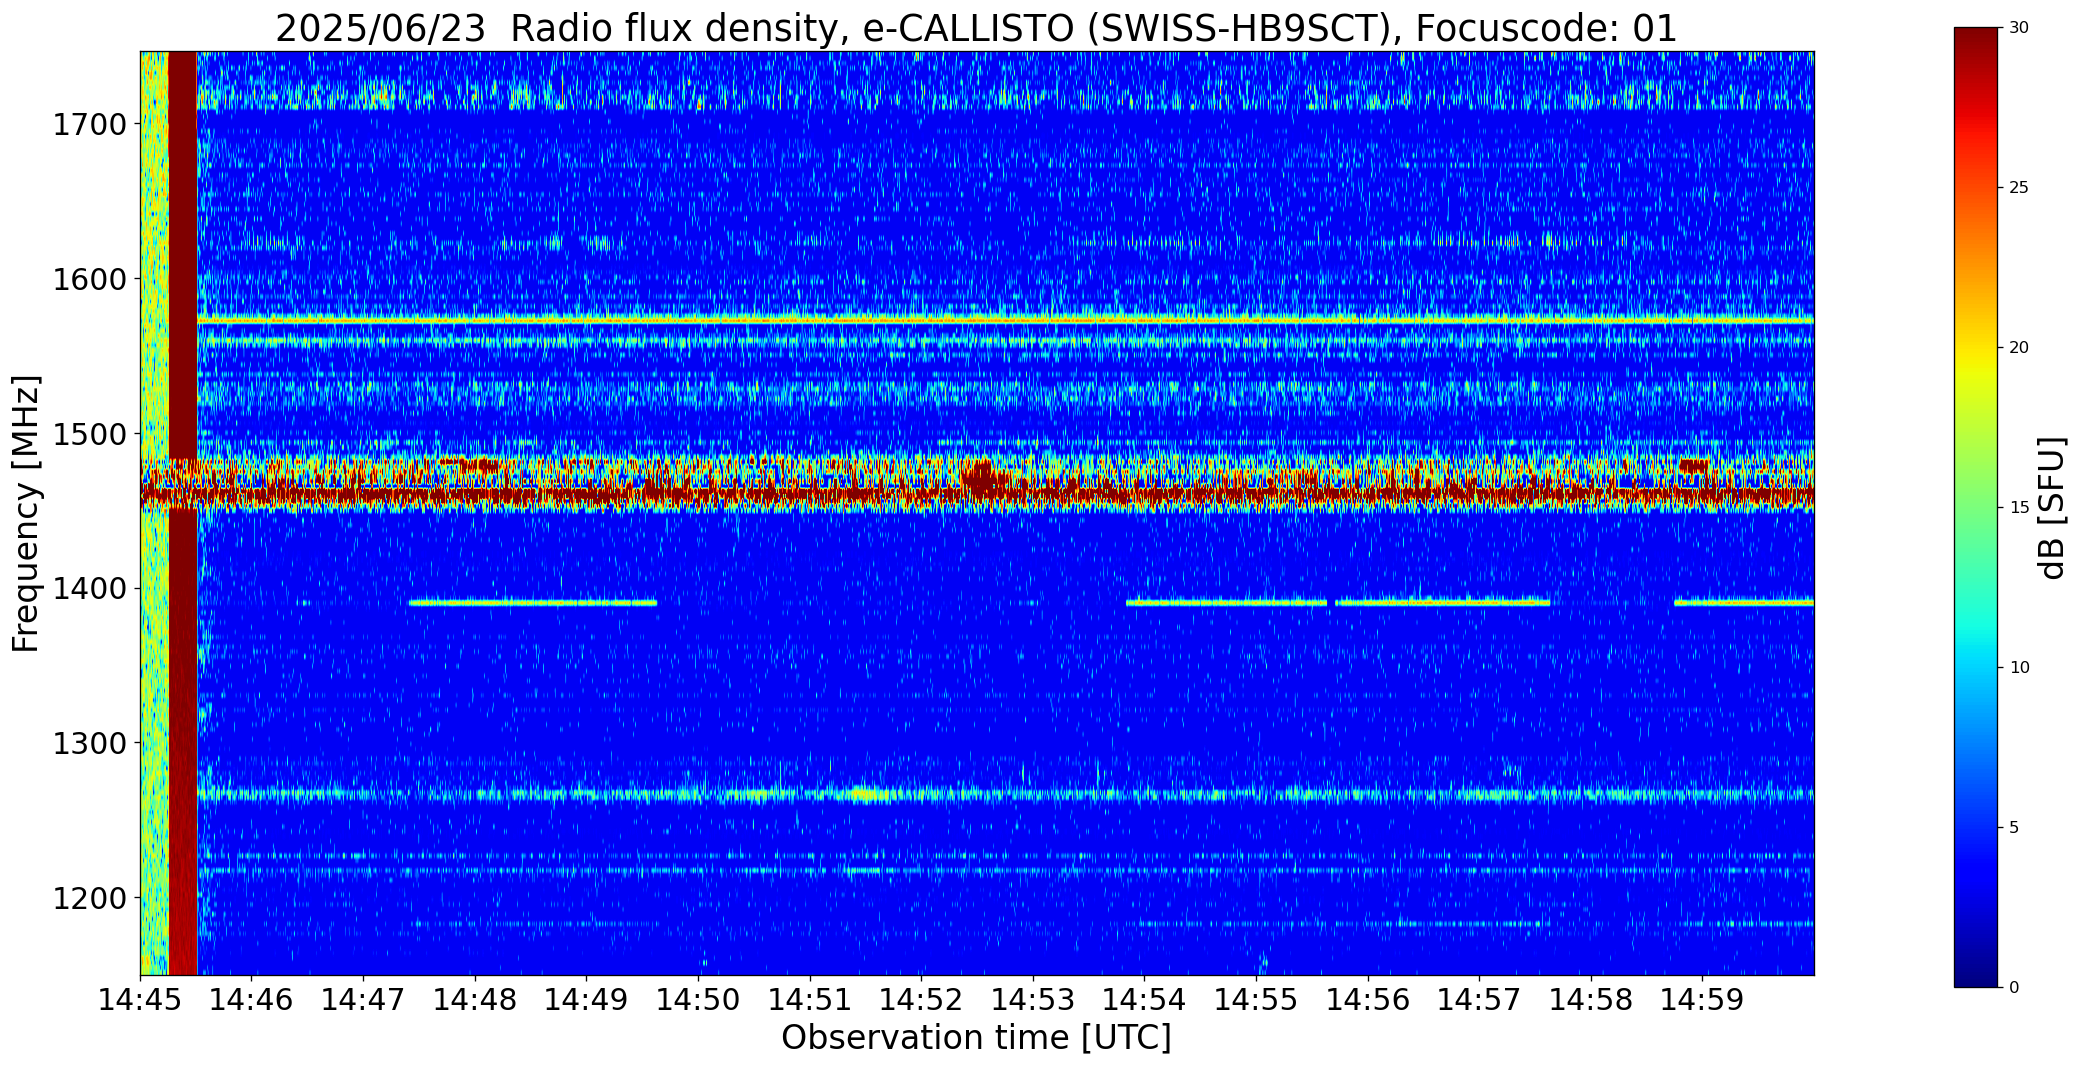Click the colorbar tick label 10
2082x1067 pixels.
coord(2019,667)
